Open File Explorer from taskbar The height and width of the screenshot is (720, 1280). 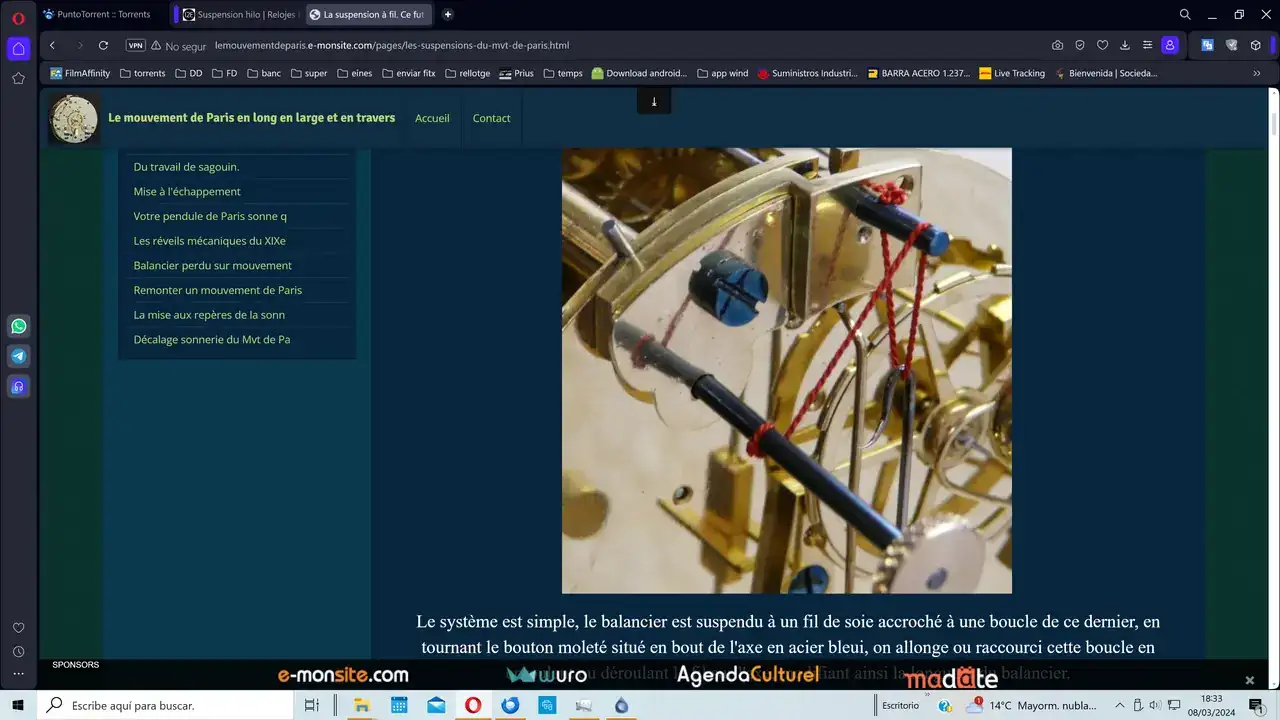tap(361, 705)
